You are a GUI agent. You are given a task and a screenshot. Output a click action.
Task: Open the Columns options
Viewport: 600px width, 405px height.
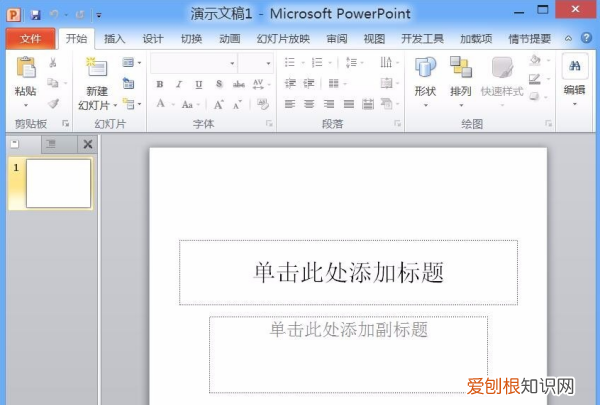(334, 83)
